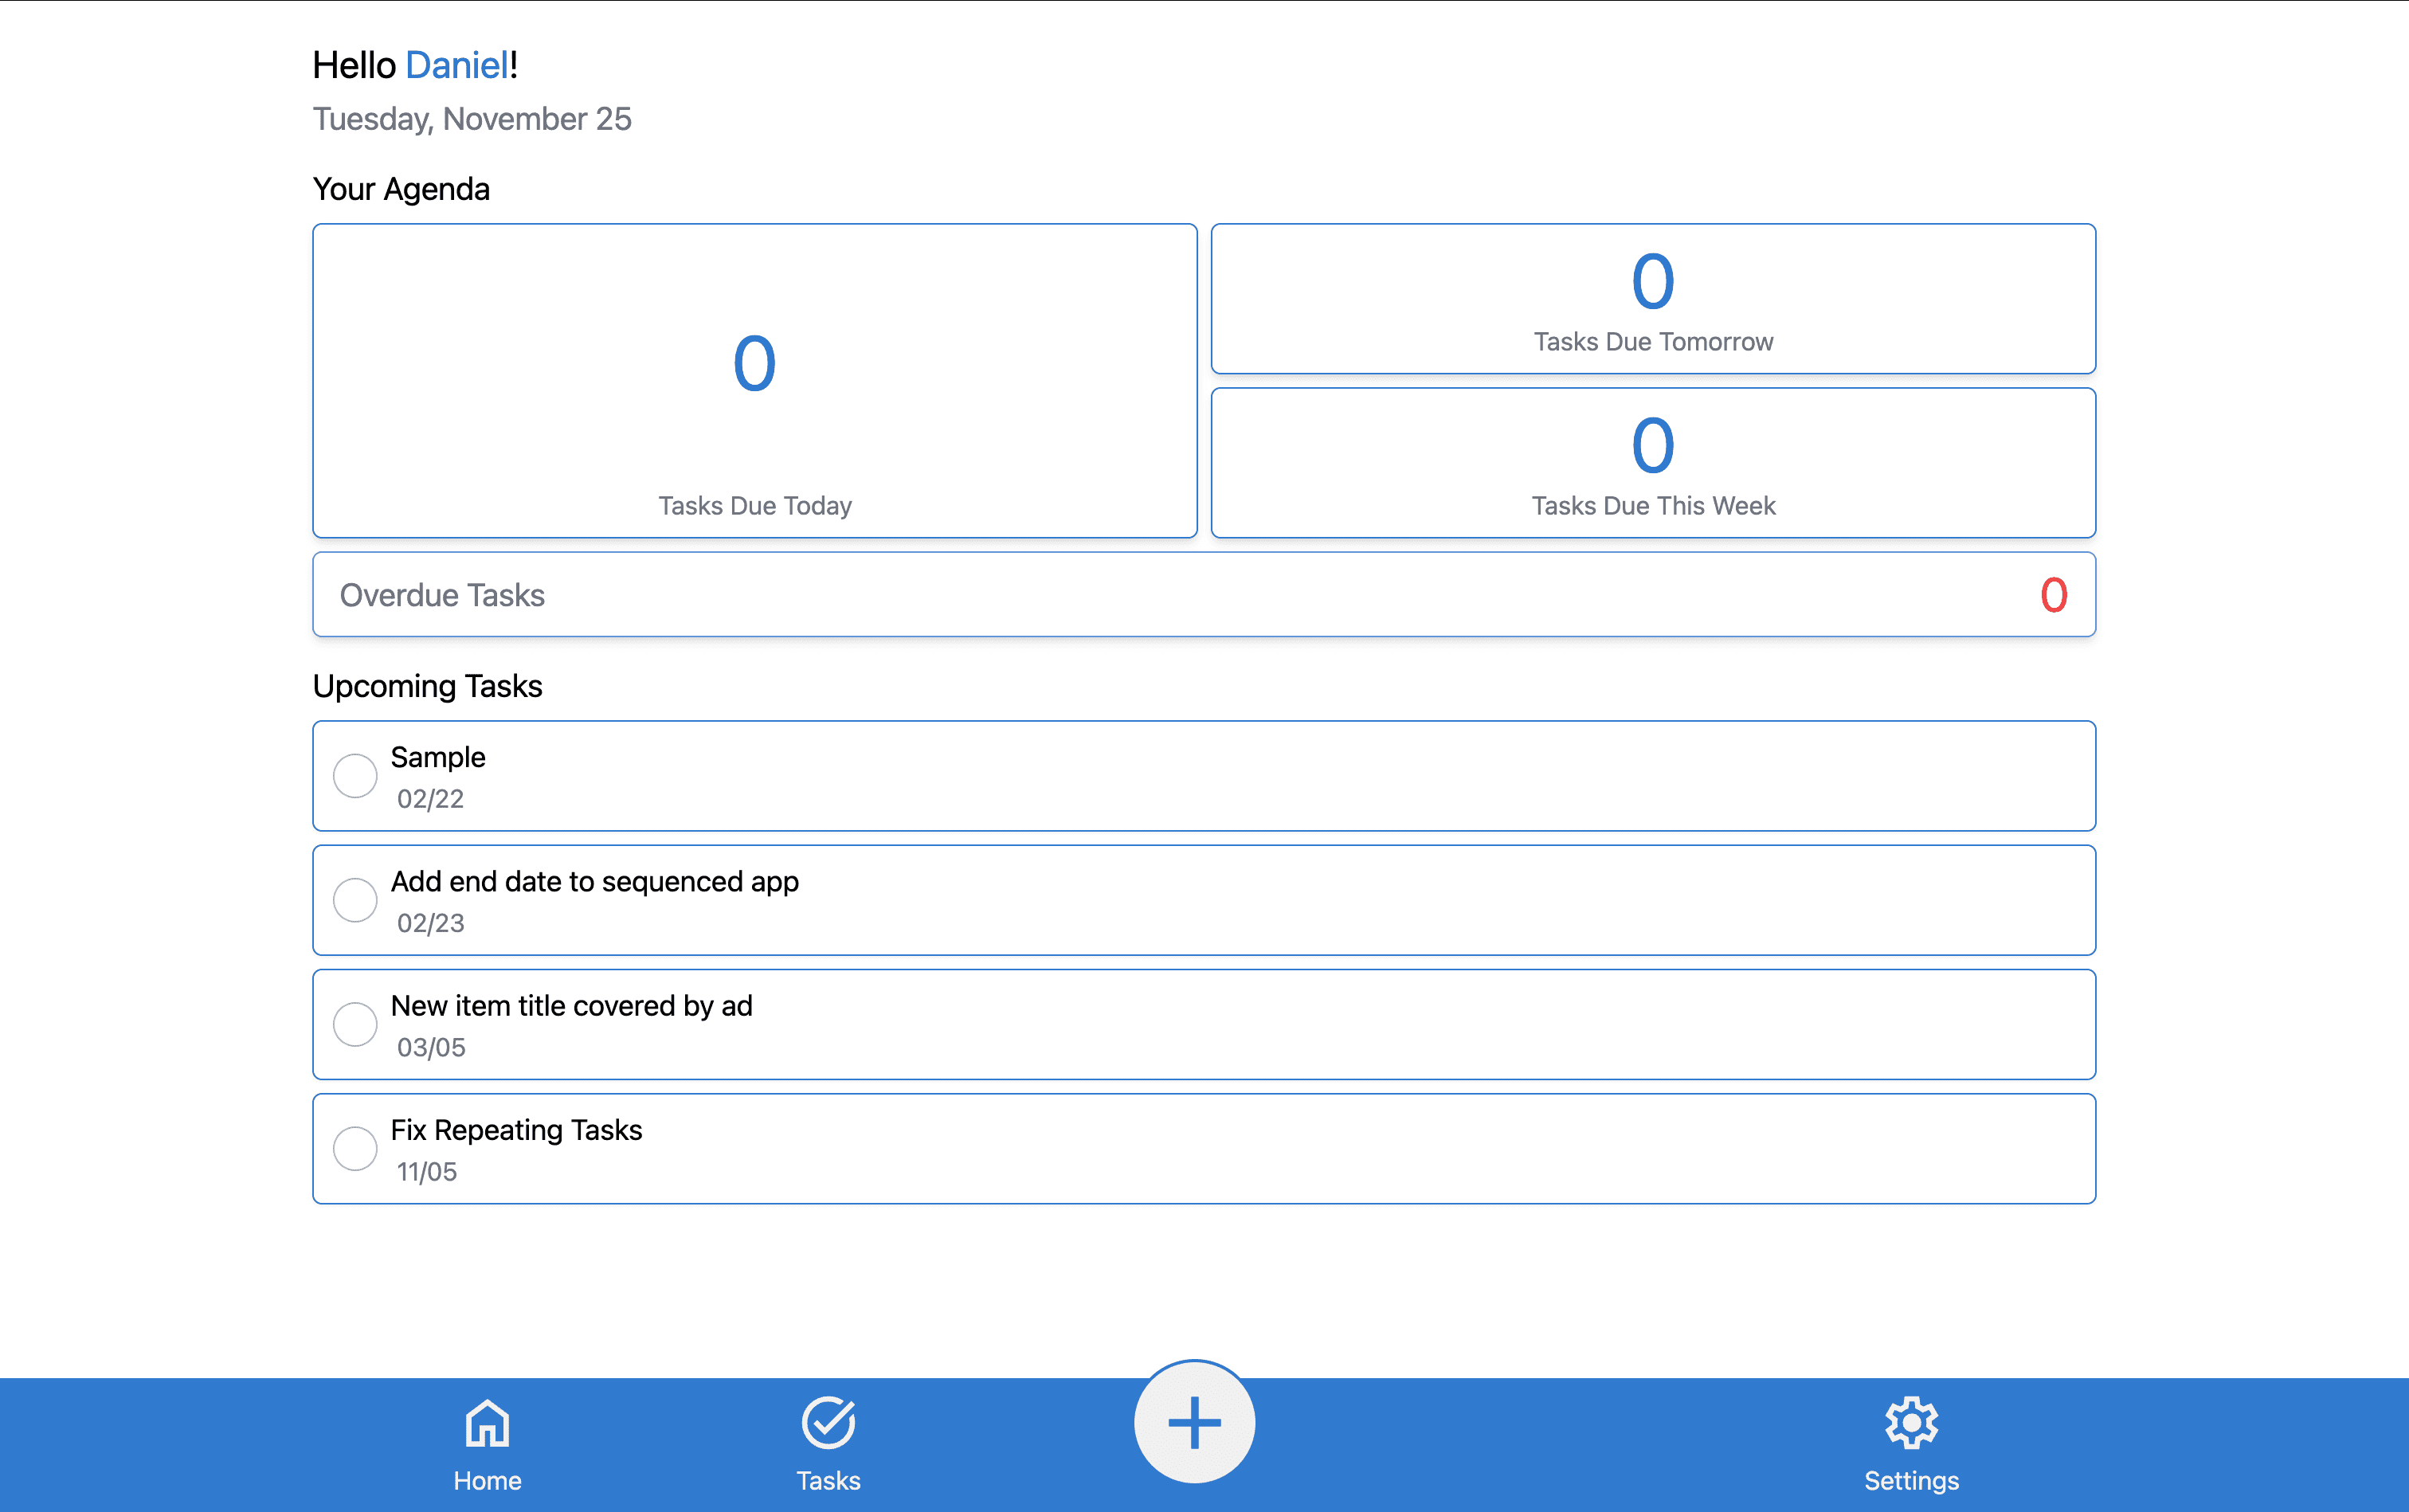This screenshot has height=1512, width=2409.
Task: Open Settings using the gear icon
Action: (1911, 1421)
